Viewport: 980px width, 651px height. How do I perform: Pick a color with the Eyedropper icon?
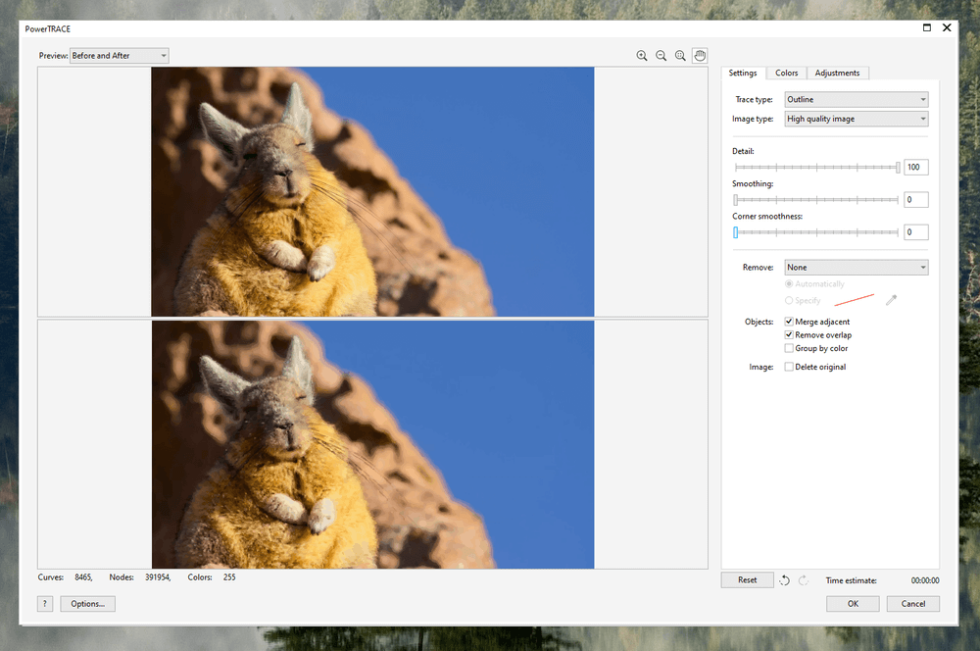[x=890, y=299]
